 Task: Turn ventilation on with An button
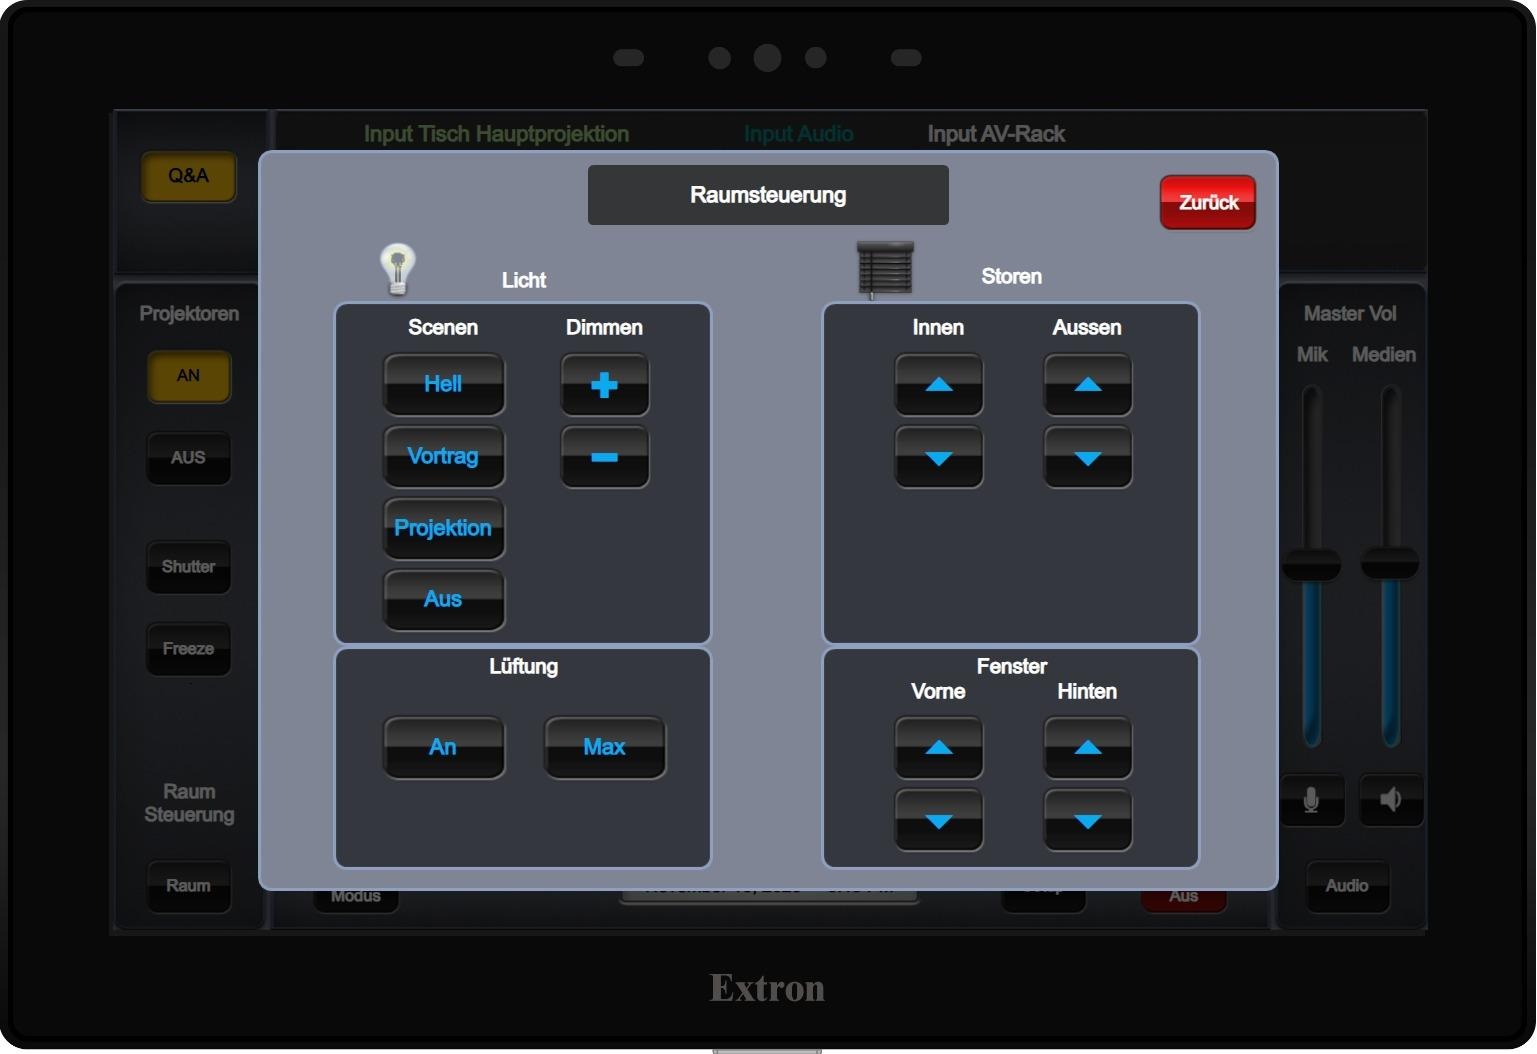[x=443, y=748]
